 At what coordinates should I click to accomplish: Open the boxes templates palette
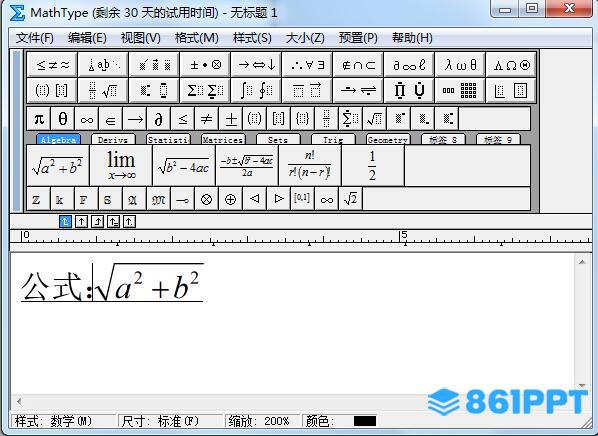(x=511, y=90)
